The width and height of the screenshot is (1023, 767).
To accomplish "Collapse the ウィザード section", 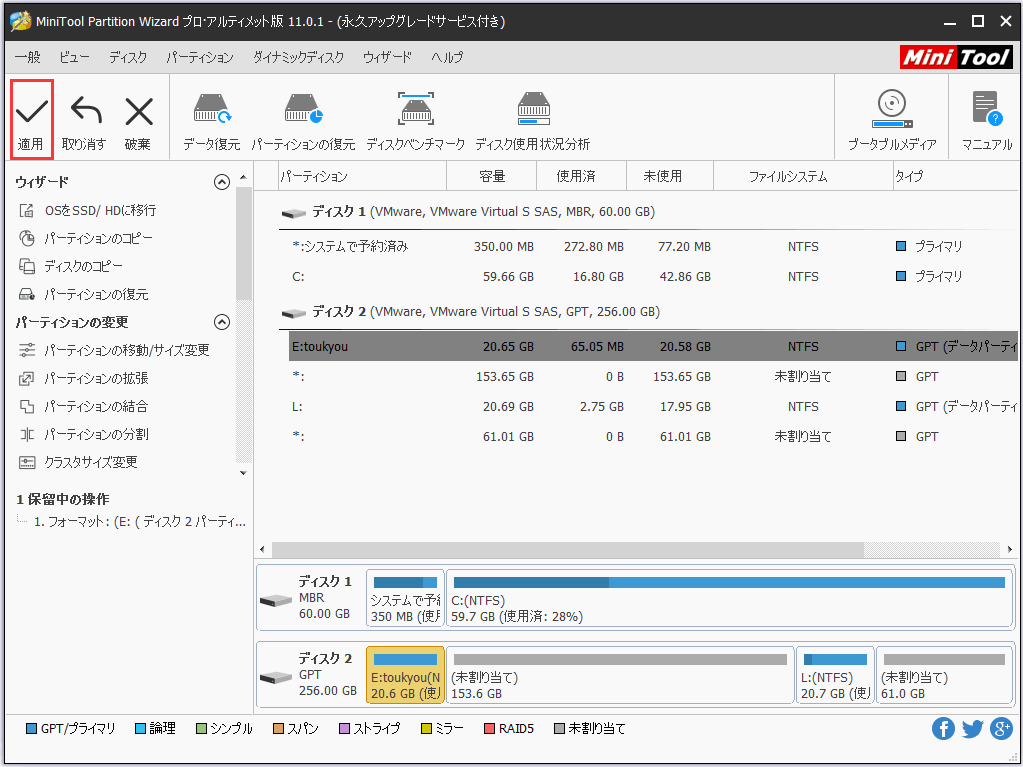I will coord(222,182).
